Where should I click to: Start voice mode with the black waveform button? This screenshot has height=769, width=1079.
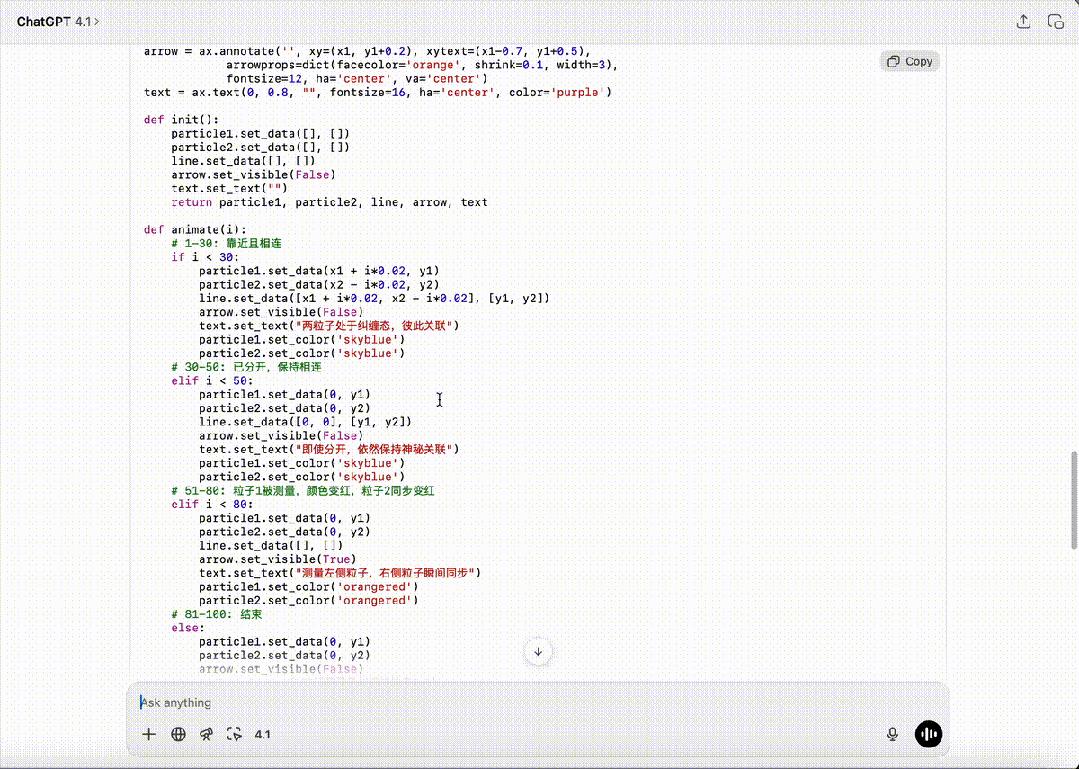[x=929, y=734]
